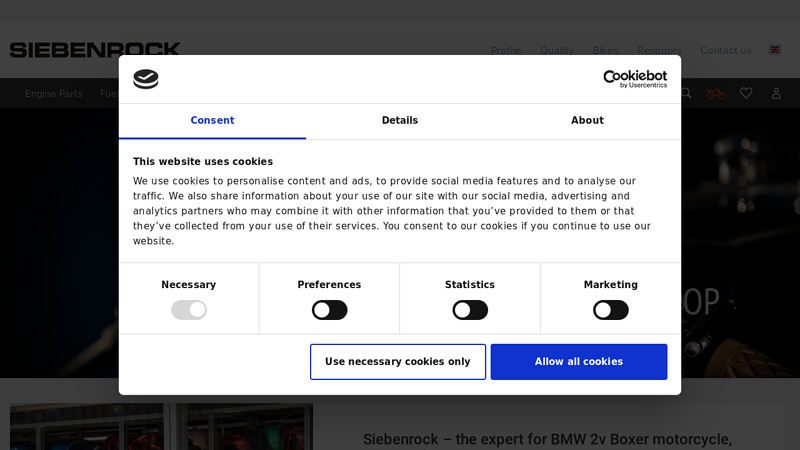Image resolution: width=800 pixels, height=450 pixels.
Task: Open the Engine Parts menu
Action: click(54, 94)
